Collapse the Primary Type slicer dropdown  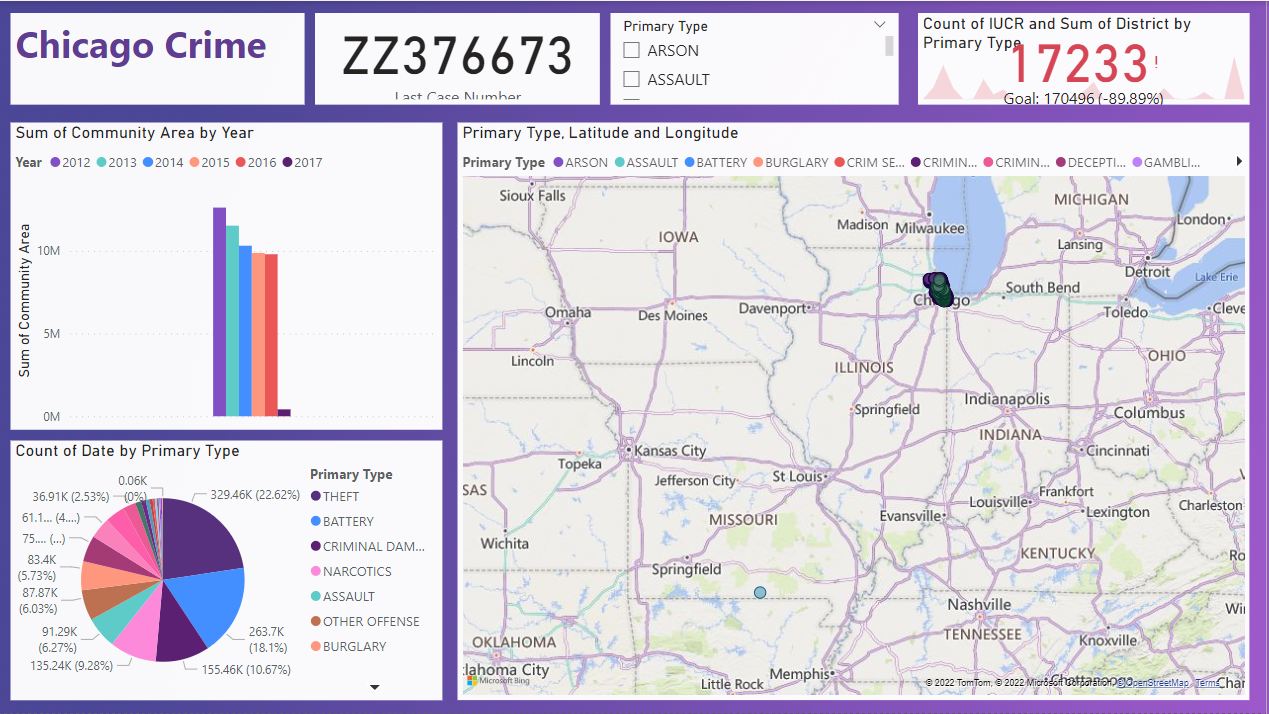[879, 24]
